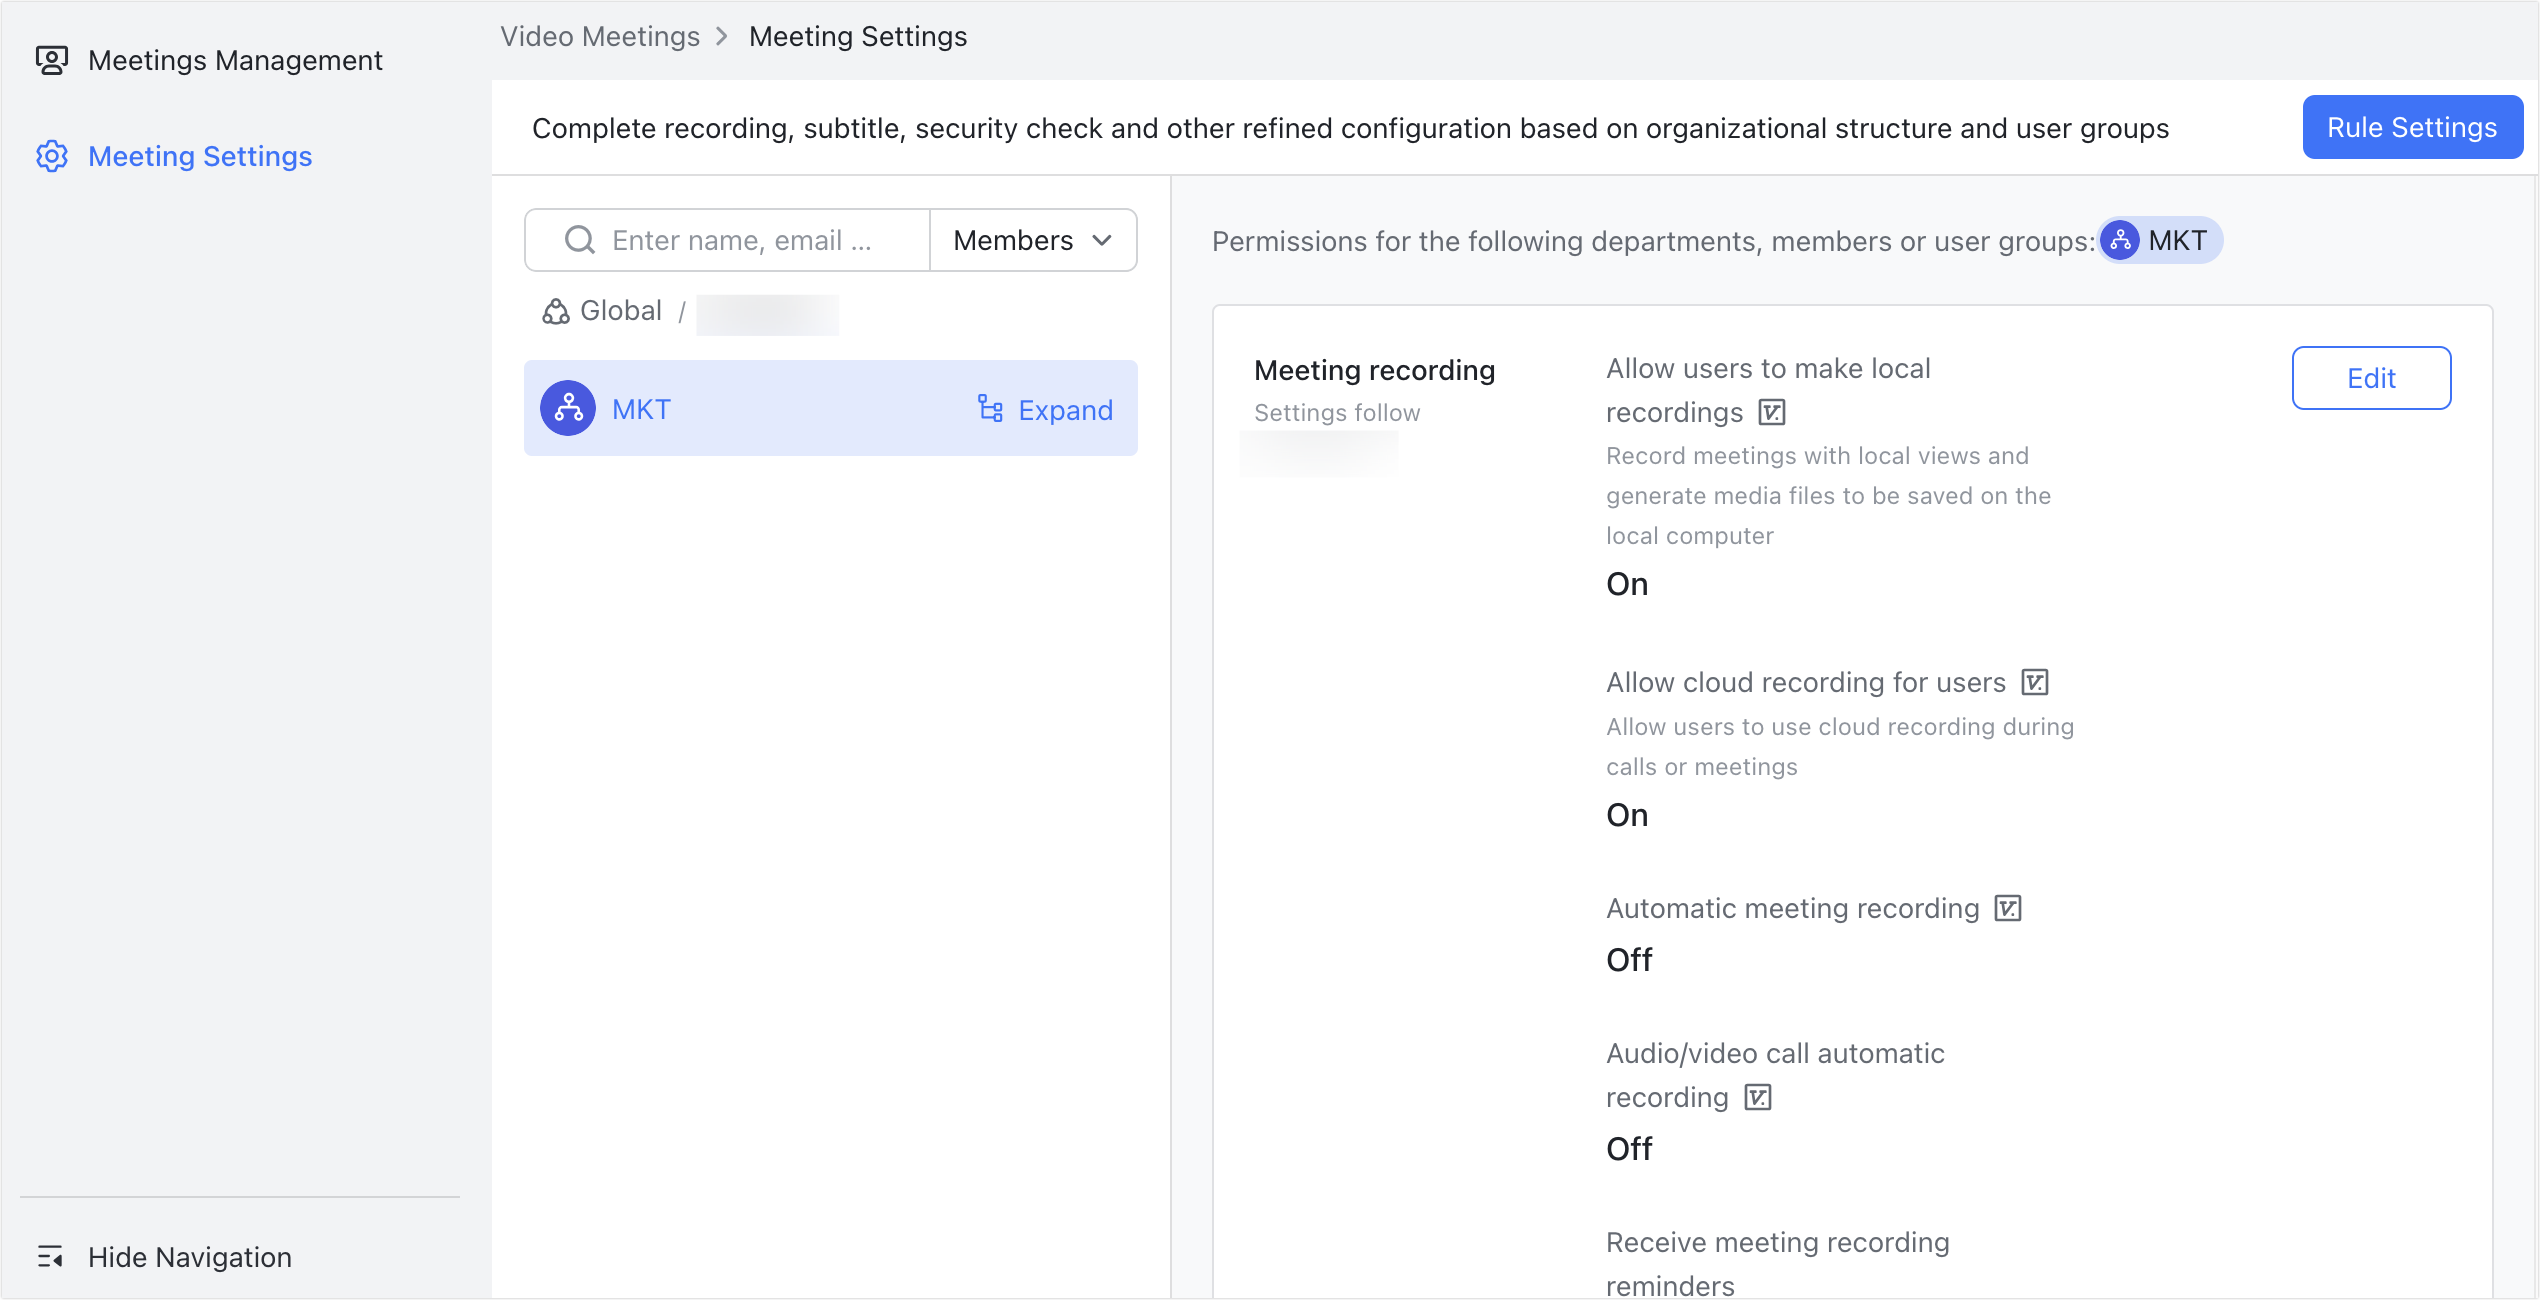The height and width of the screenshot is (1300, 2540).
Task: Focus the name or email search field
Action: tap(728, 240)
